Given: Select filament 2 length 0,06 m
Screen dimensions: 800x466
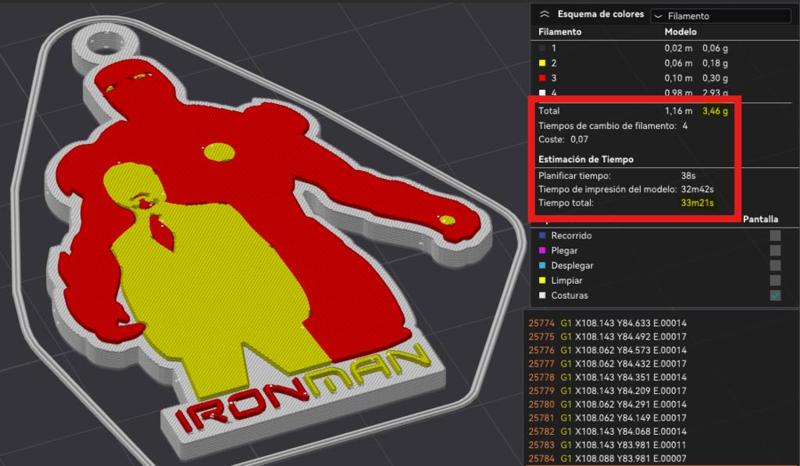Looking at the screenshot, I should pyautogui.click(x=678, y=63).
